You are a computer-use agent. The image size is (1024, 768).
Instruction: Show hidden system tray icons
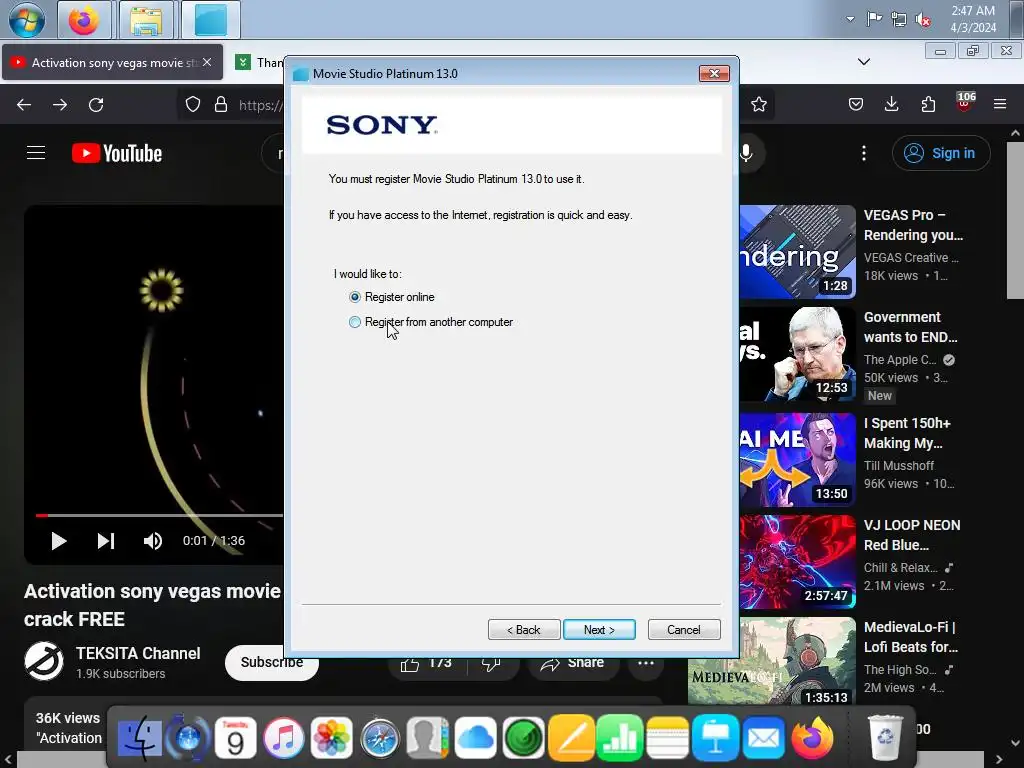[850, 19]
